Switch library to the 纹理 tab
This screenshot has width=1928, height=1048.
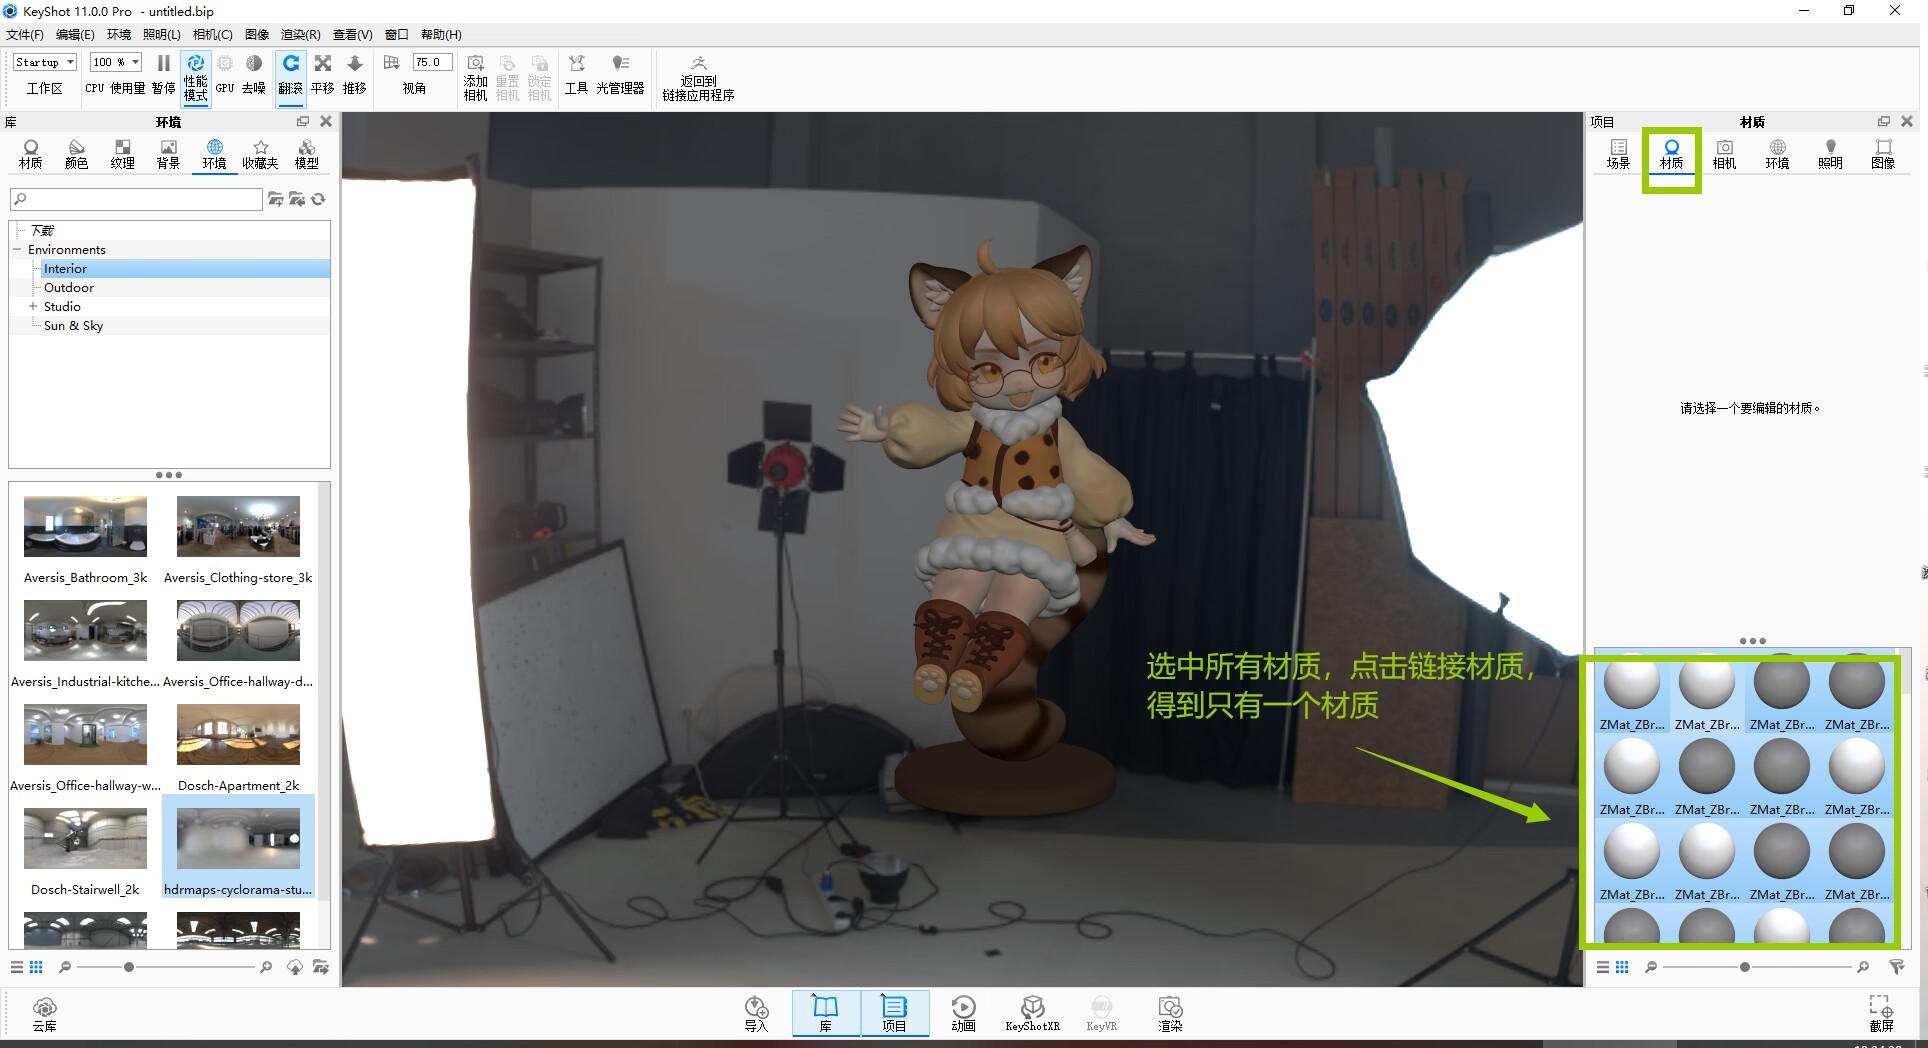122,154
